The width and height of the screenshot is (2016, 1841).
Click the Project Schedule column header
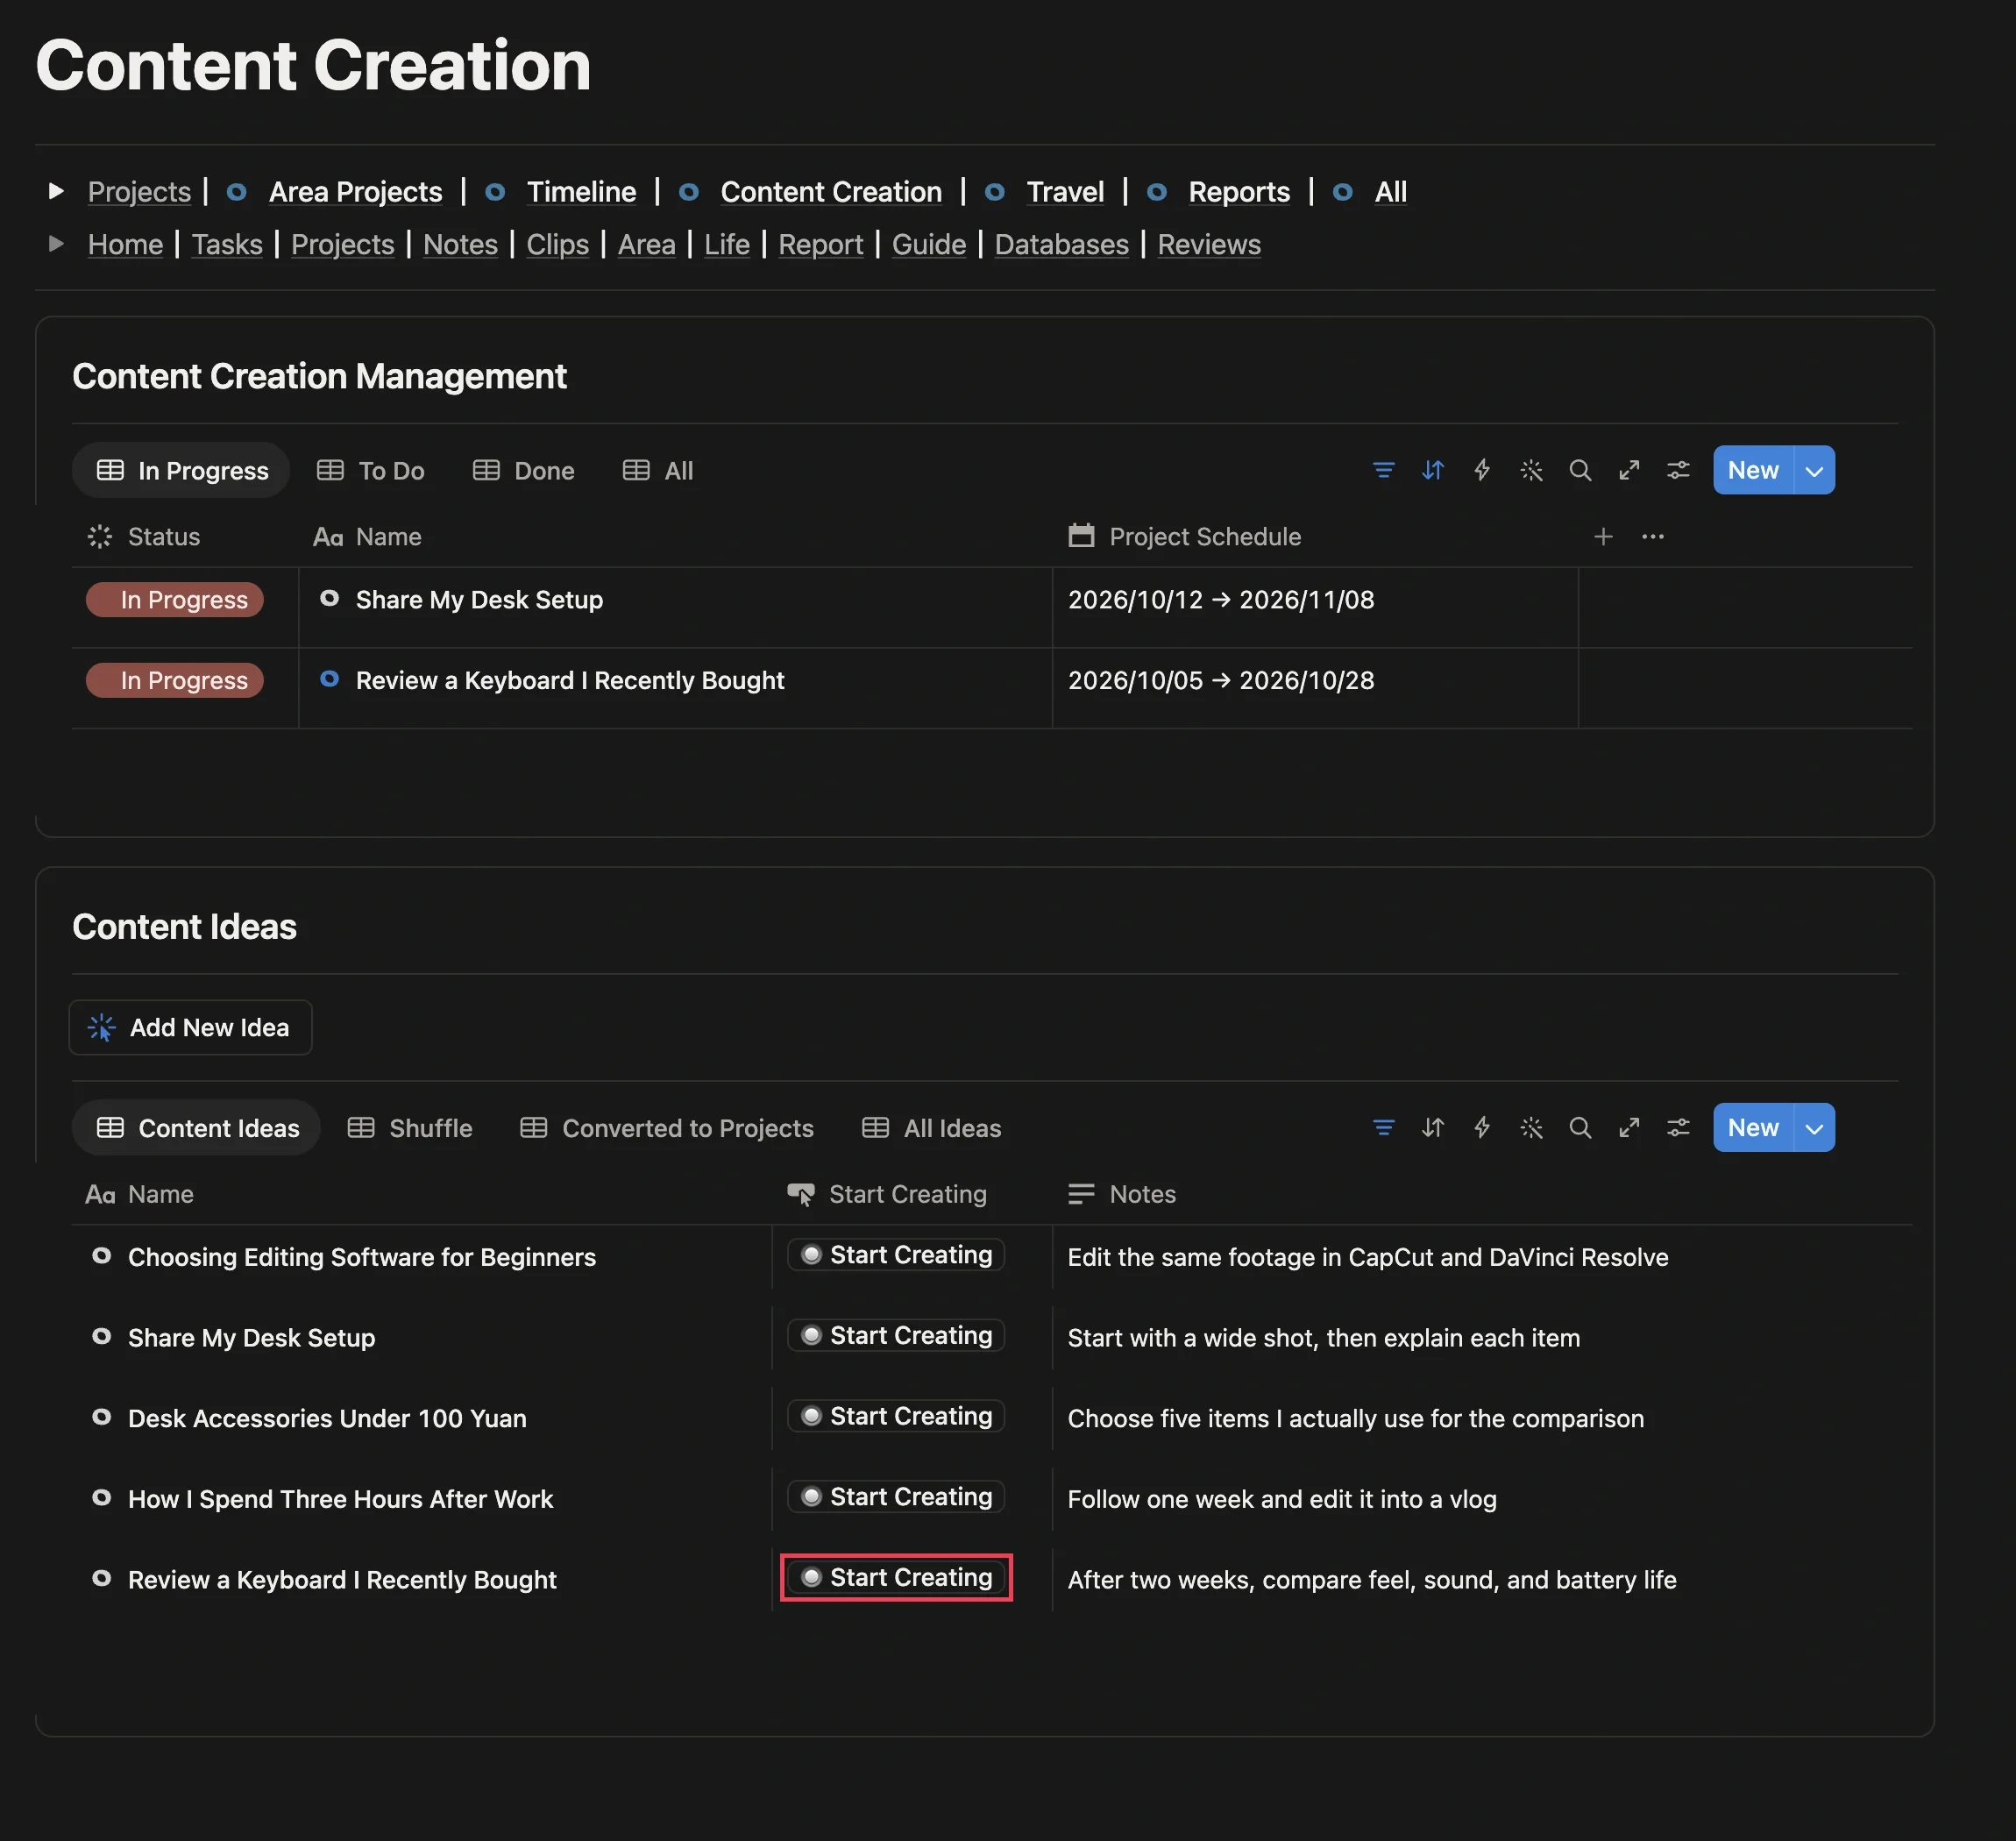[1185, 537]
